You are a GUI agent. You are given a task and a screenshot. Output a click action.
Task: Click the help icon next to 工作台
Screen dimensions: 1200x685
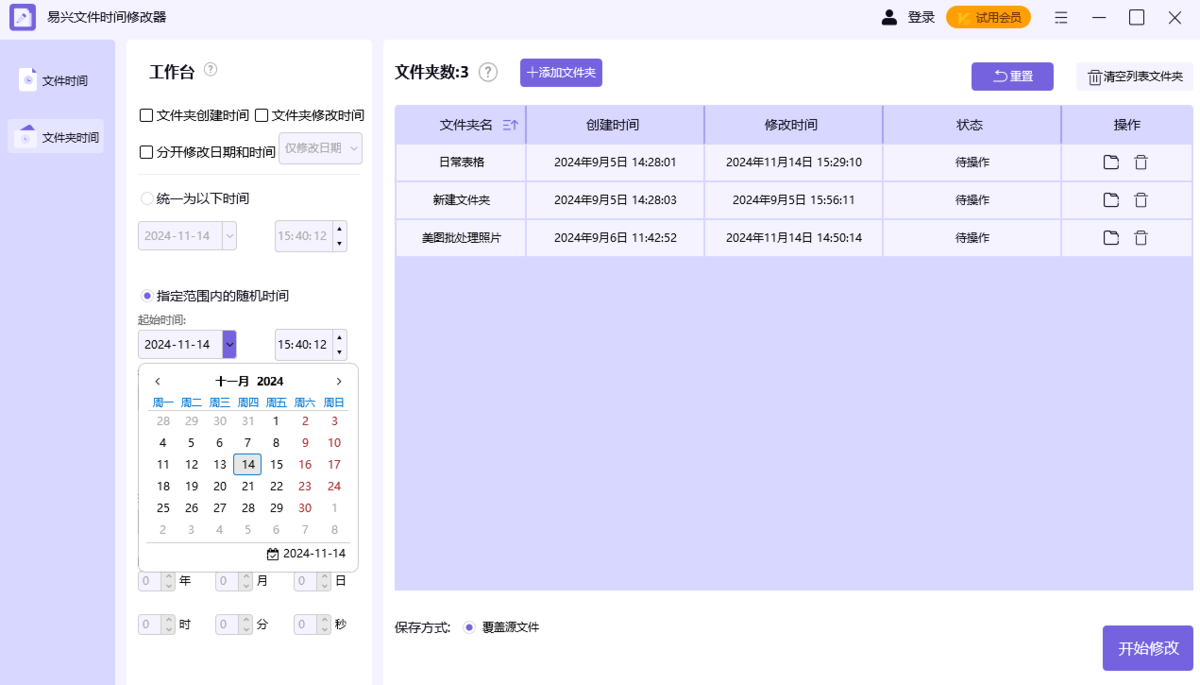[x=210, y=70]
